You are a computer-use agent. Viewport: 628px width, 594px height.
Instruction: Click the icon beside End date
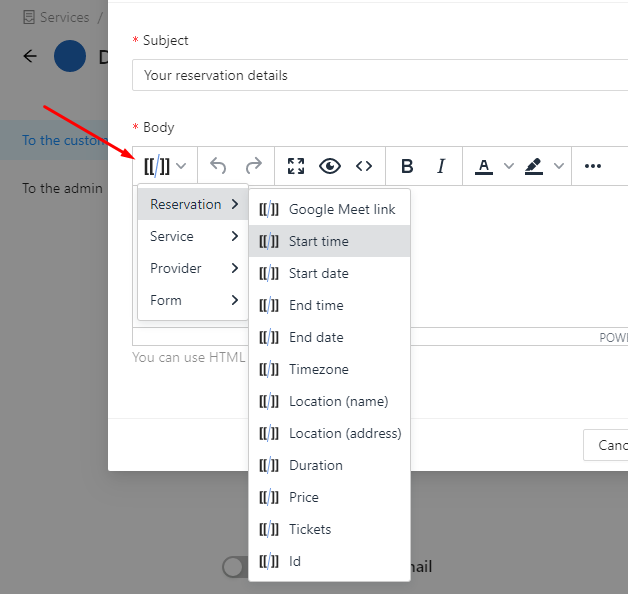(269, 337)
